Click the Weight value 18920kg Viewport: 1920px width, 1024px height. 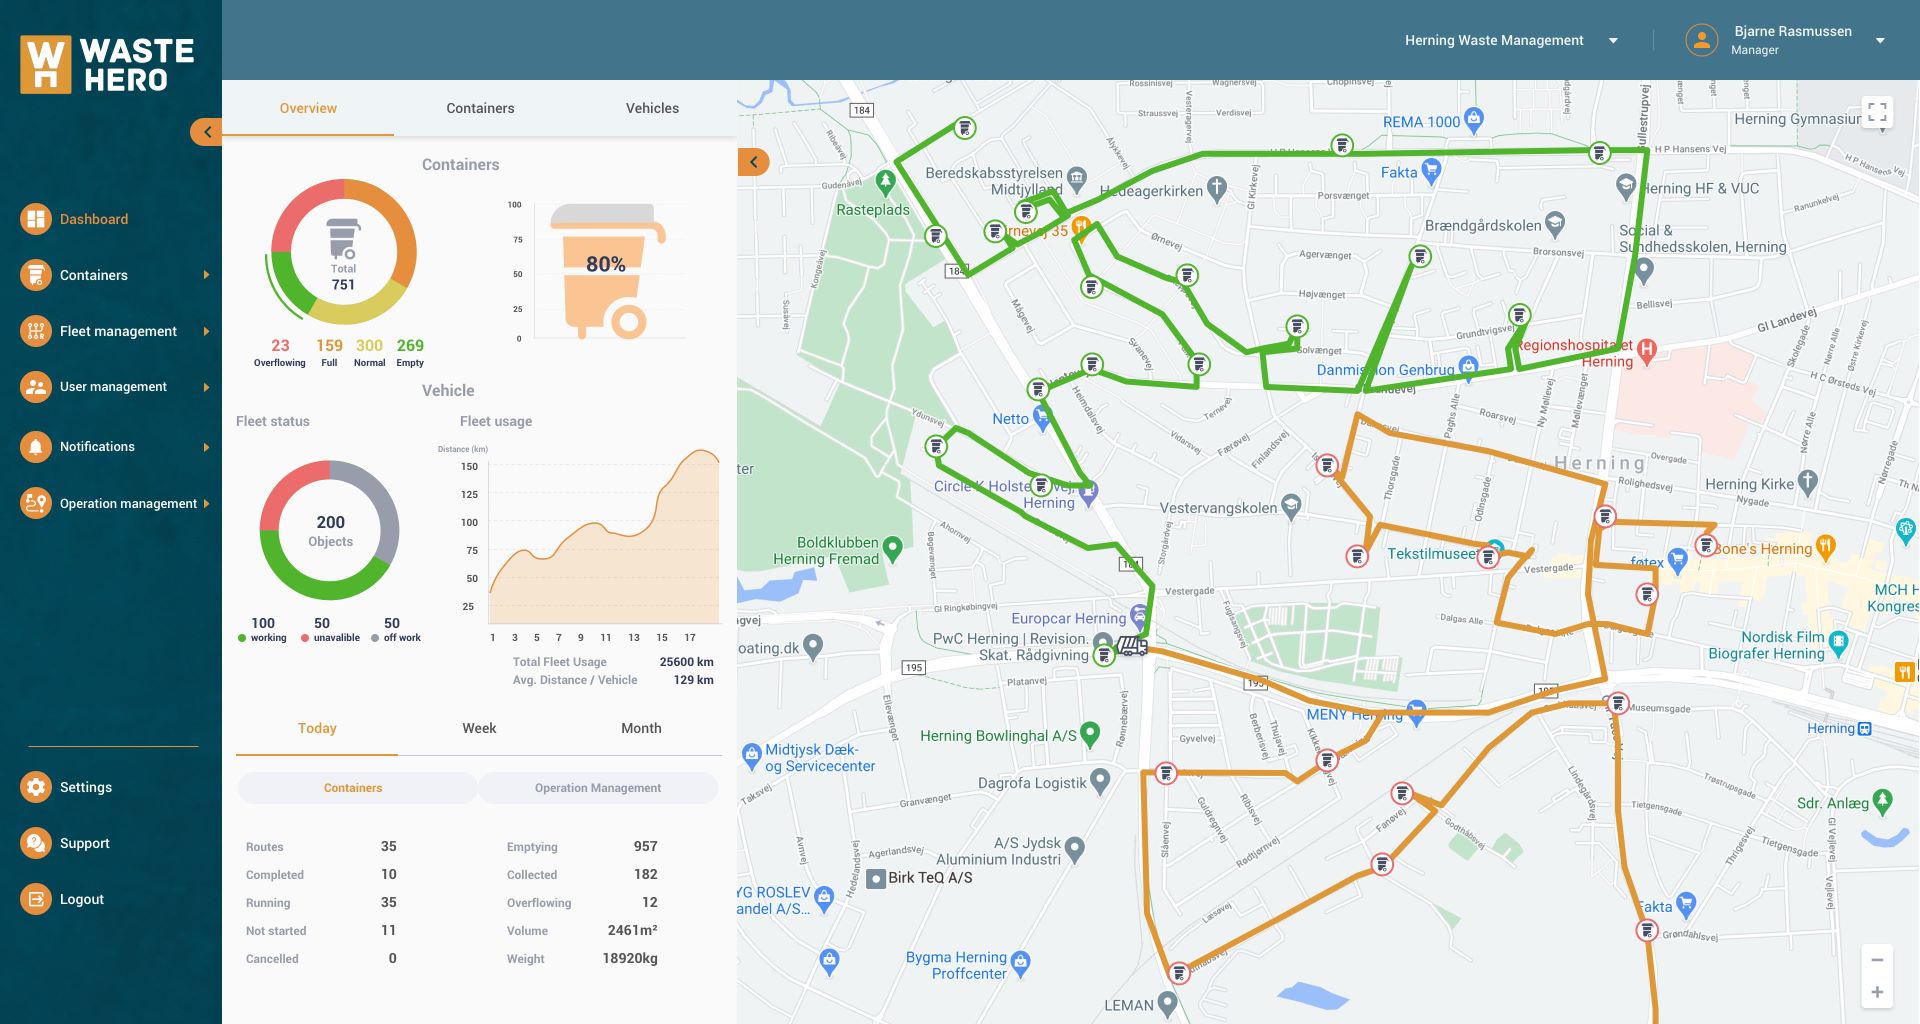(630, 958)
